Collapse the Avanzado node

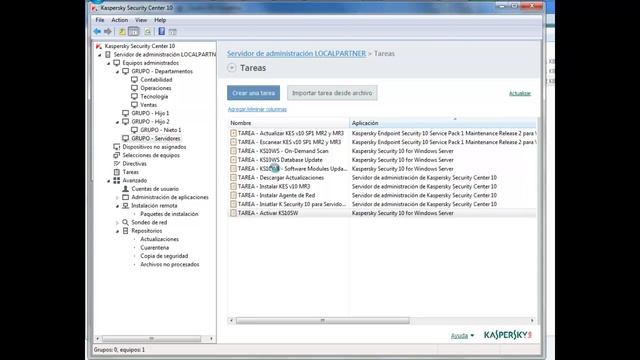[109, 181]
